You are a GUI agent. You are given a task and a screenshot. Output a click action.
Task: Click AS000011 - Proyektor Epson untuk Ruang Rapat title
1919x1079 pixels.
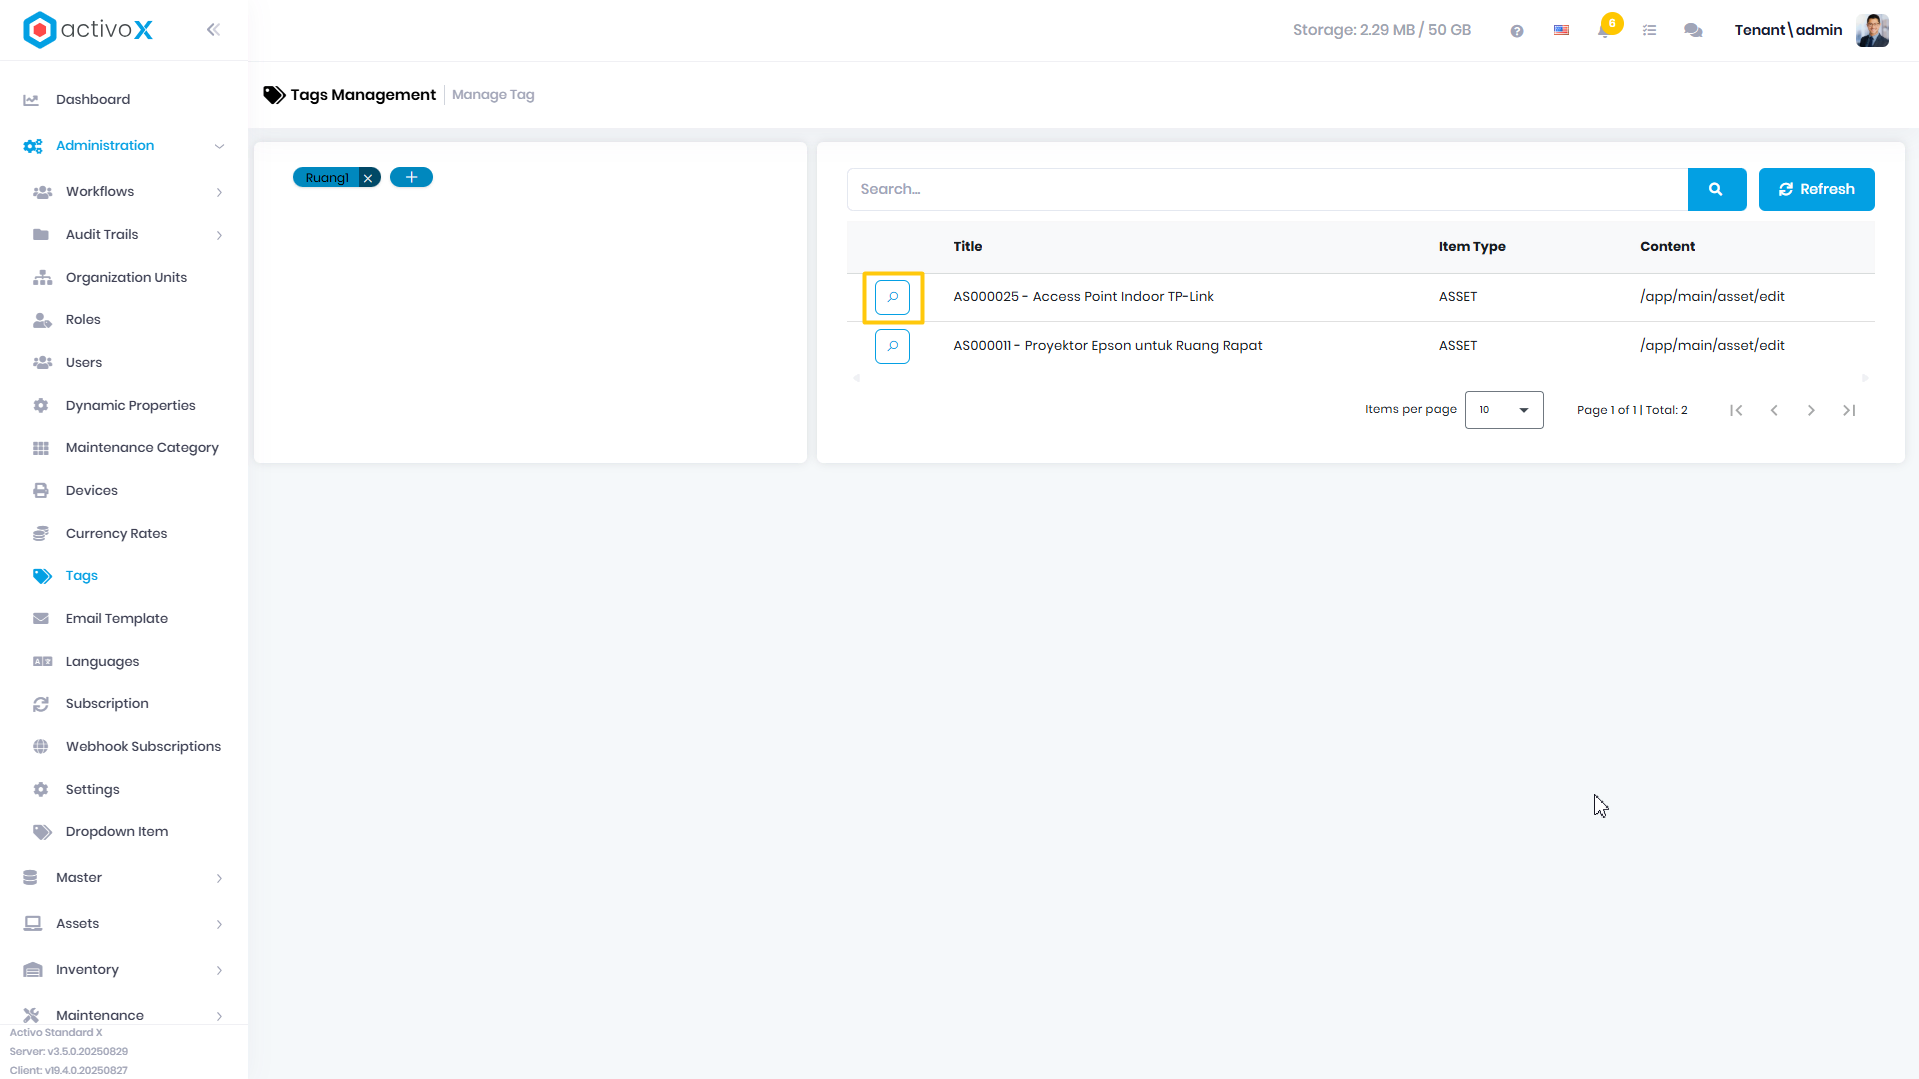click(x=1107, y=346)
